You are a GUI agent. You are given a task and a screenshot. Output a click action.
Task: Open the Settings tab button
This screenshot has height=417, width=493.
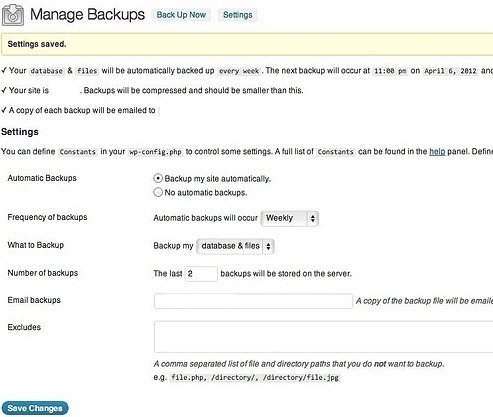(x=237, y=15)
